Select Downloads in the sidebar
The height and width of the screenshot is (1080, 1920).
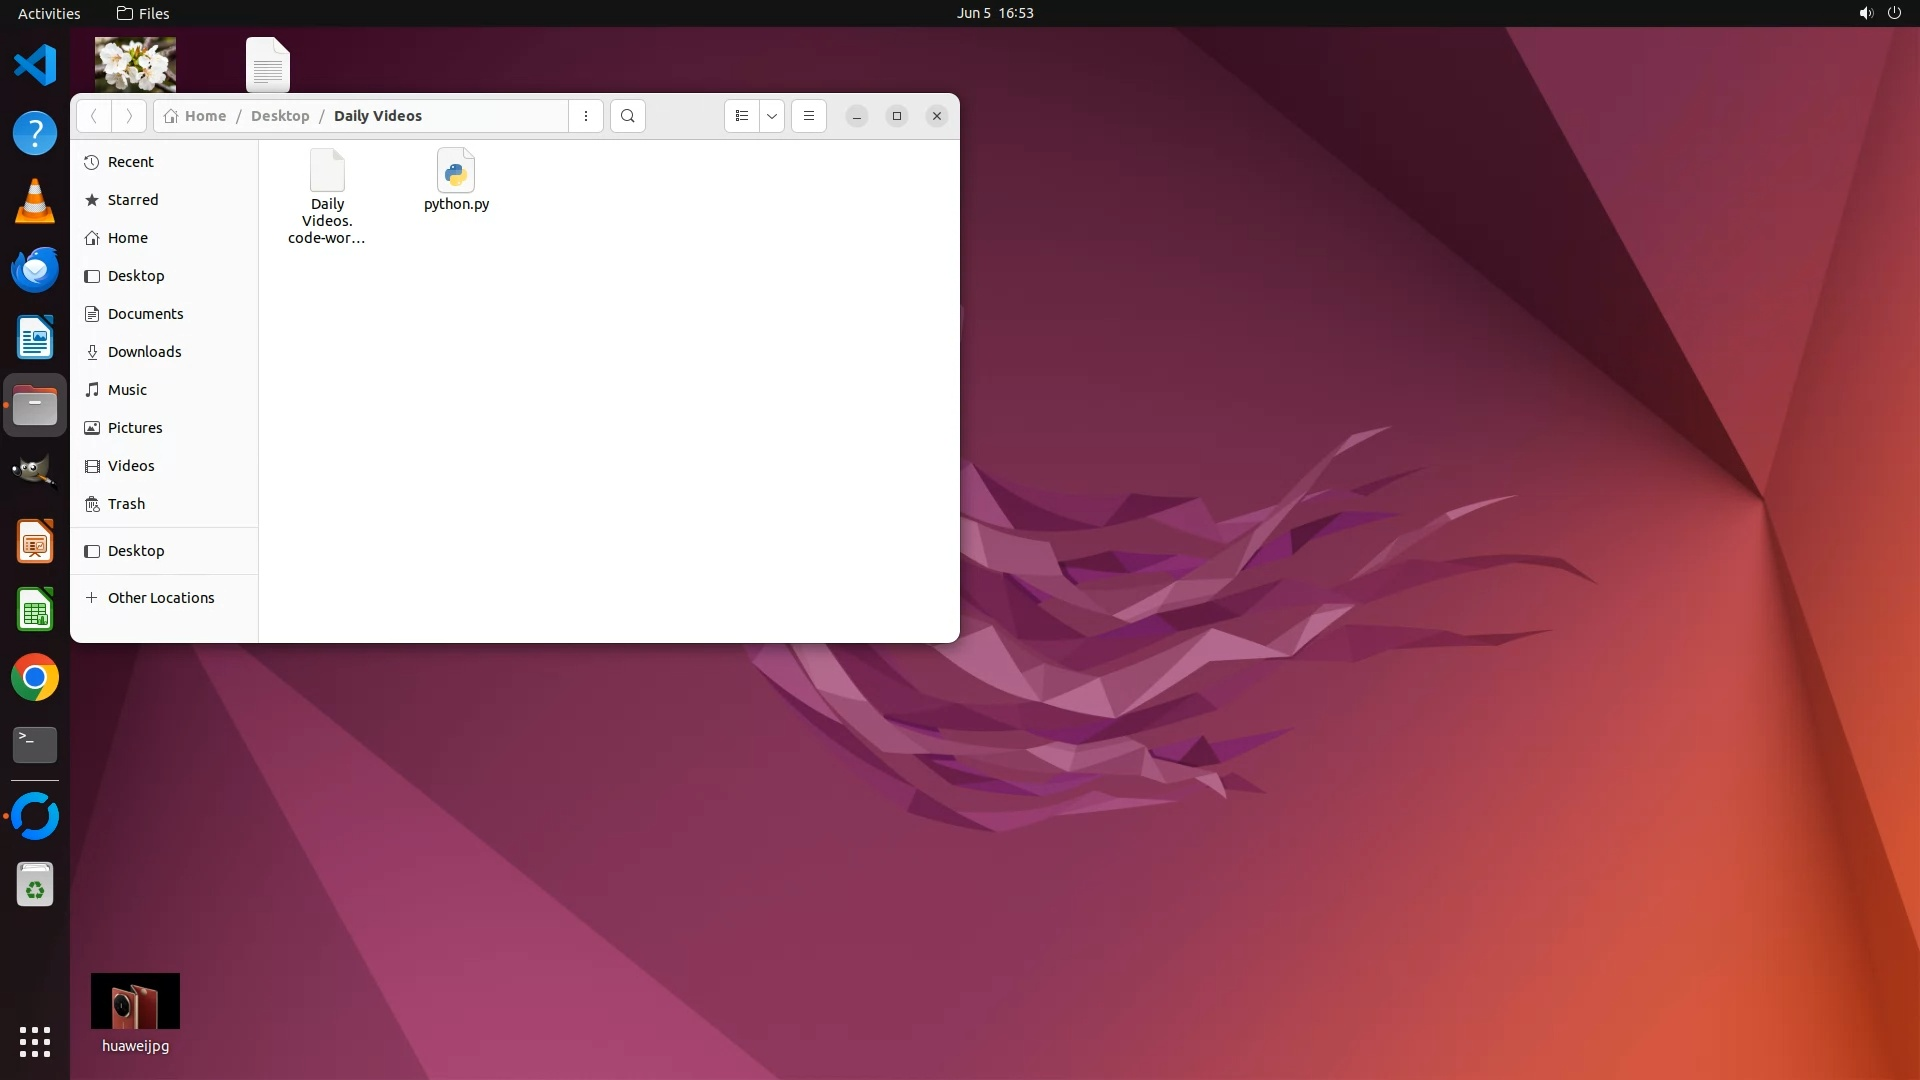tap(144, 352)
